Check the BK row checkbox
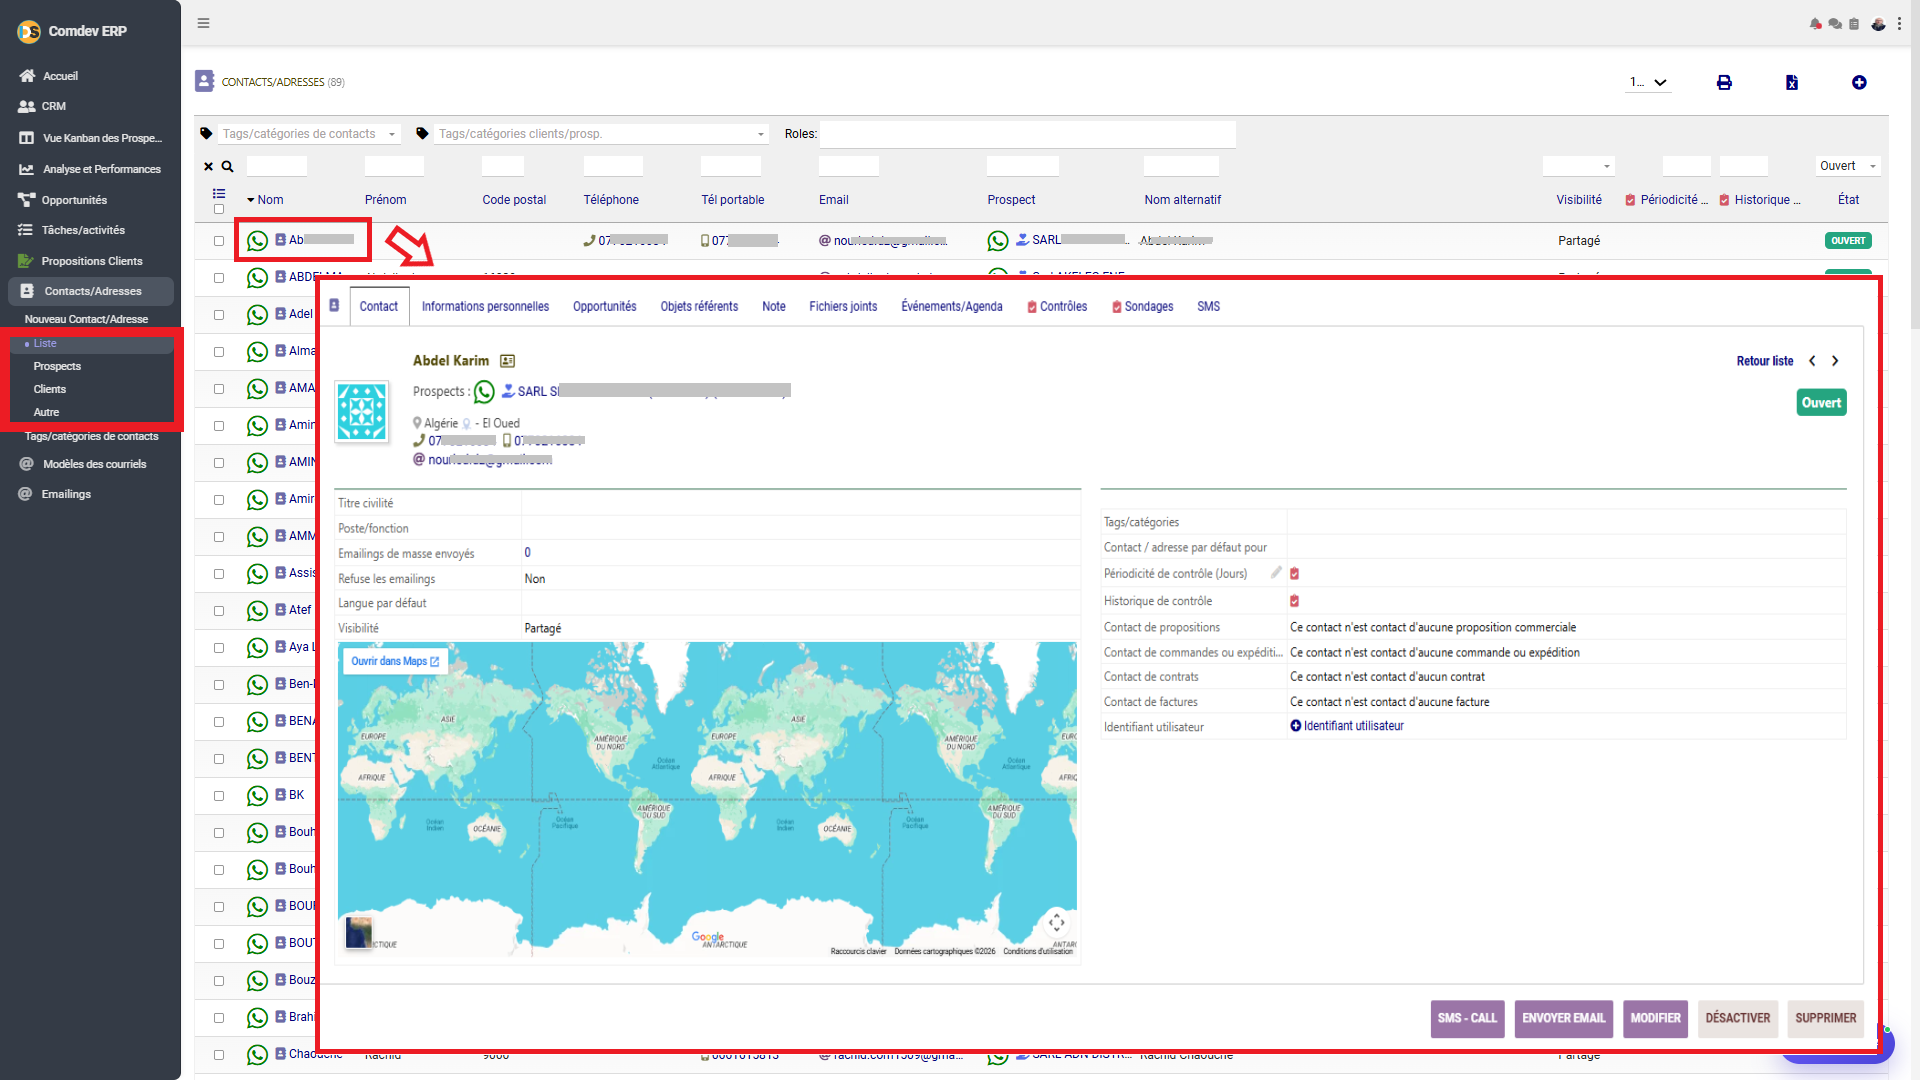 tap(219, 796)
